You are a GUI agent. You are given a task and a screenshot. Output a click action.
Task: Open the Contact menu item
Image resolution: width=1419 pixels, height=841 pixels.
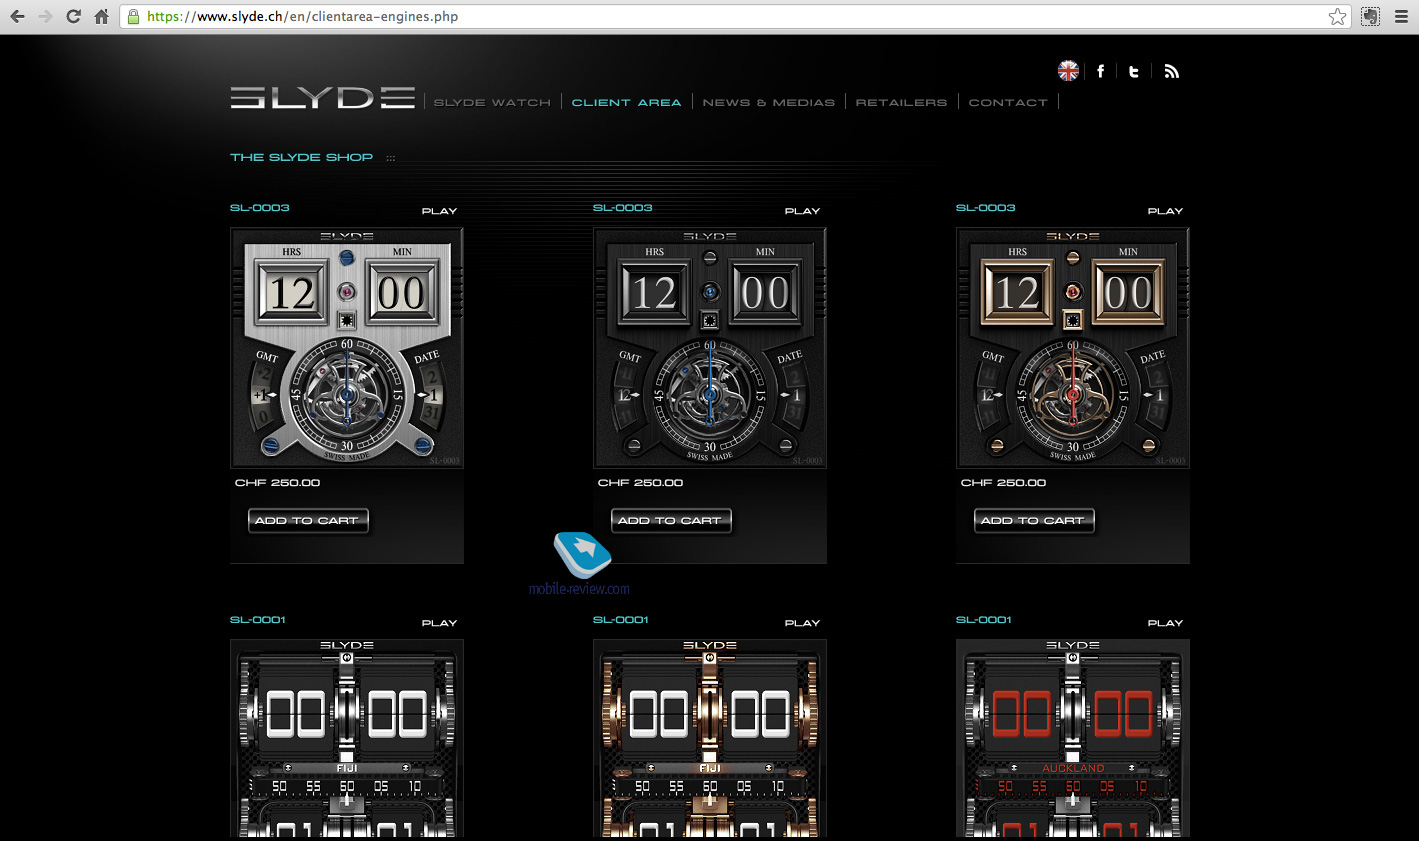(1008, 102)
